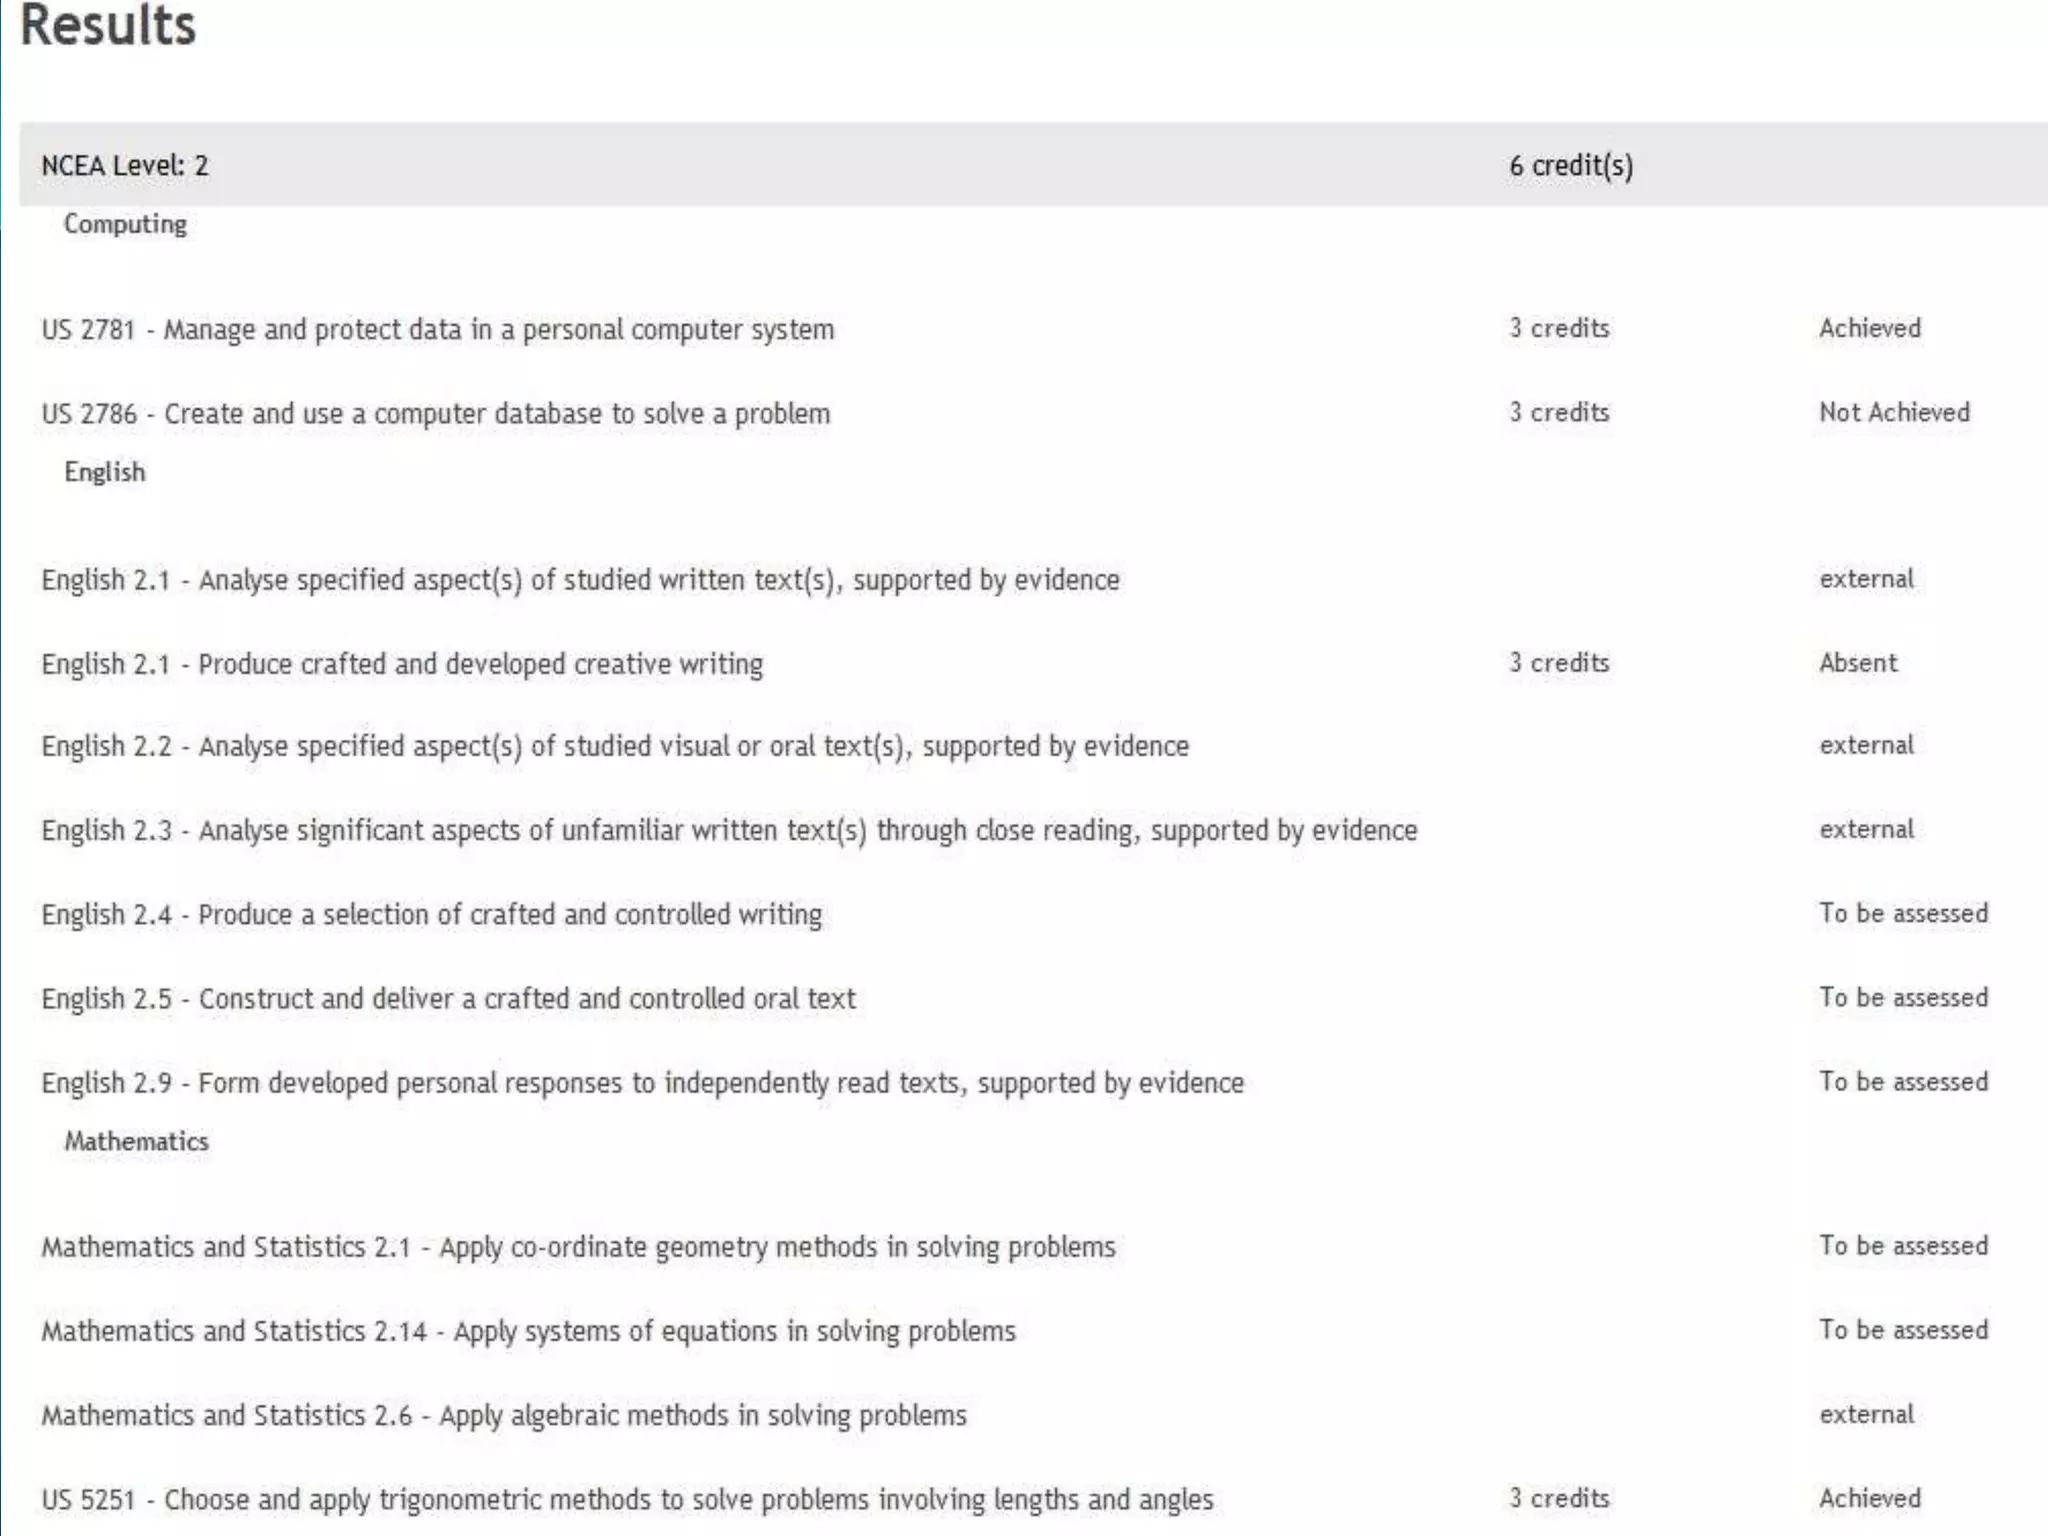Click Mathematics 2.6 algebraic methods standard
This screenshot has height=1536, width=2048.
504,1415
